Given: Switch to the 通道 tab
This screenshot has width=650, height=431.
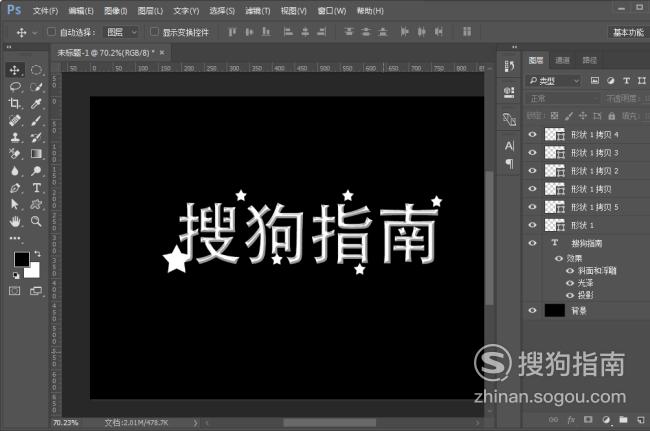Looking at the screenshot, I should point(562,61).
